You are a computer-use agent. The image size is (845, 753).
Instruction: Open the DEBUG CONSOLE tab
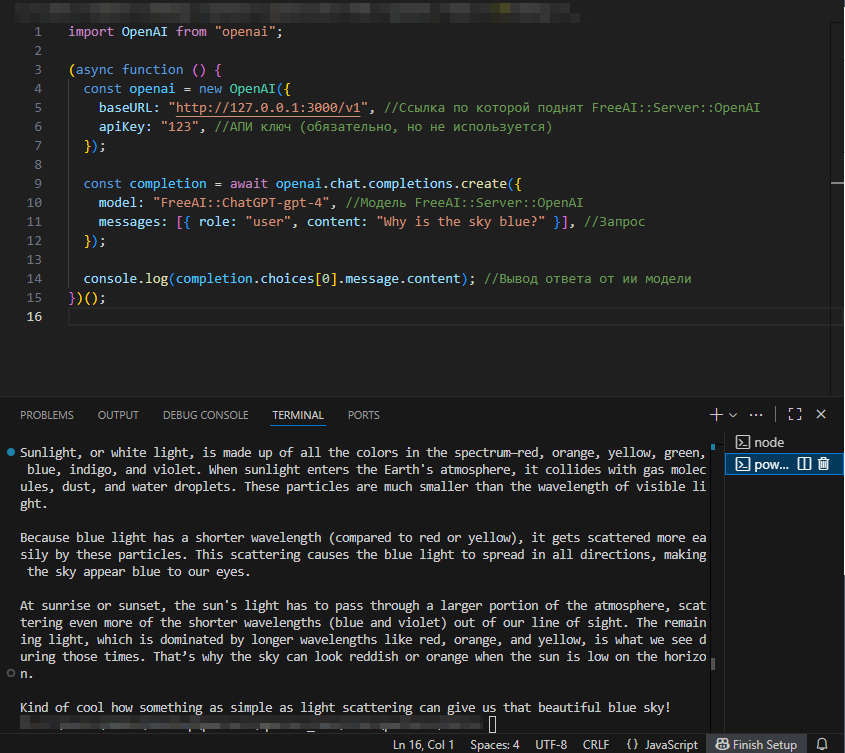click(205, 415)
